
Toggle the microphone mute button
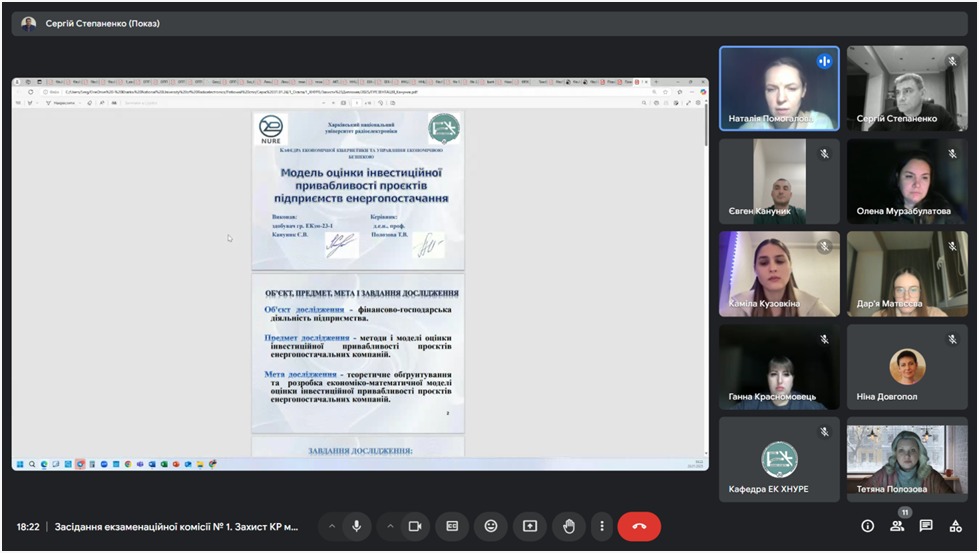click(x=356, y=526)
